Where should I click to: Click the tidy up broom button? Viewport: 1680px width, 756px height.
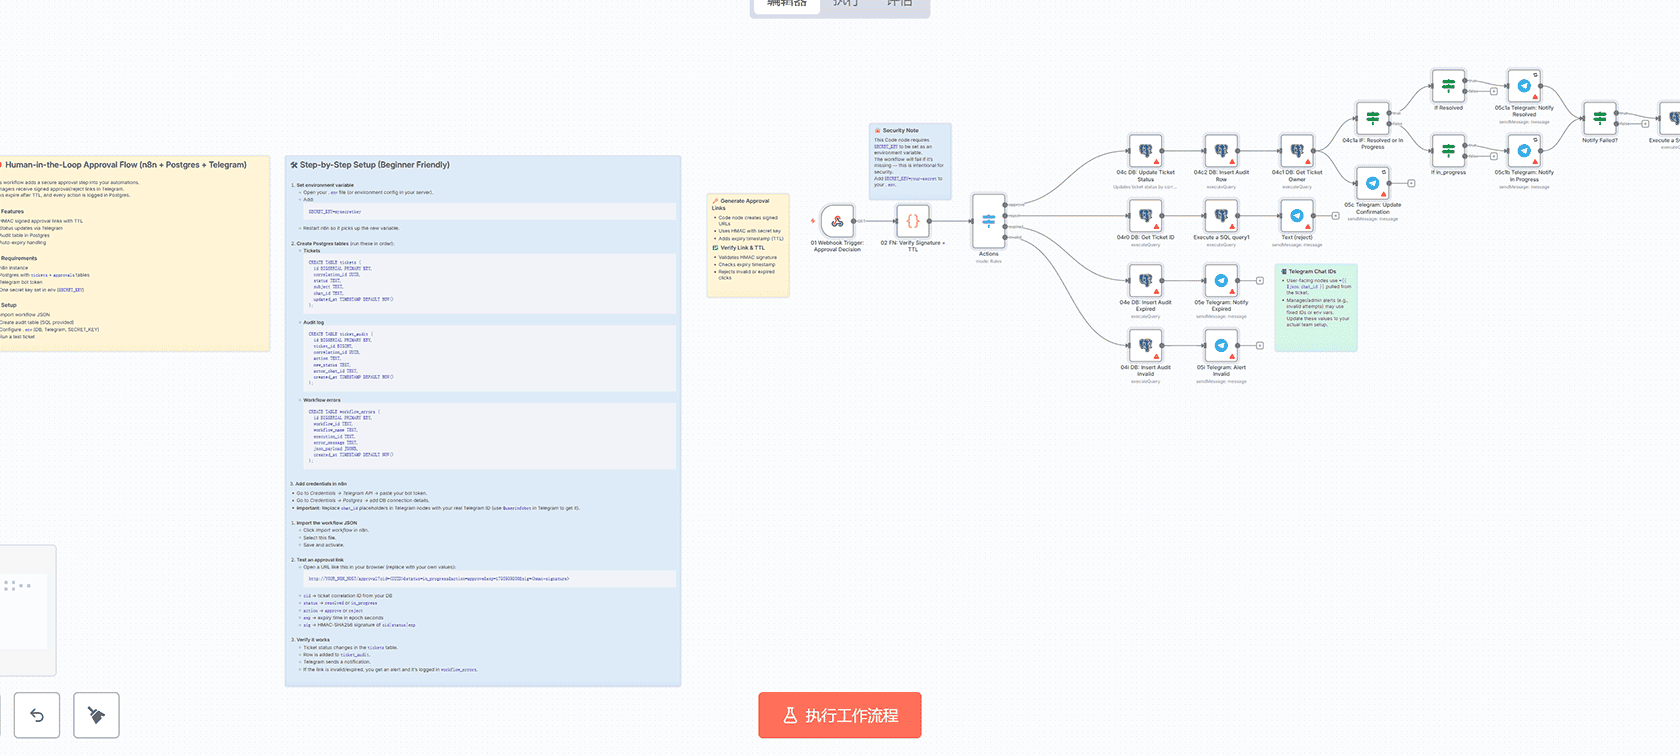(96, 715)
